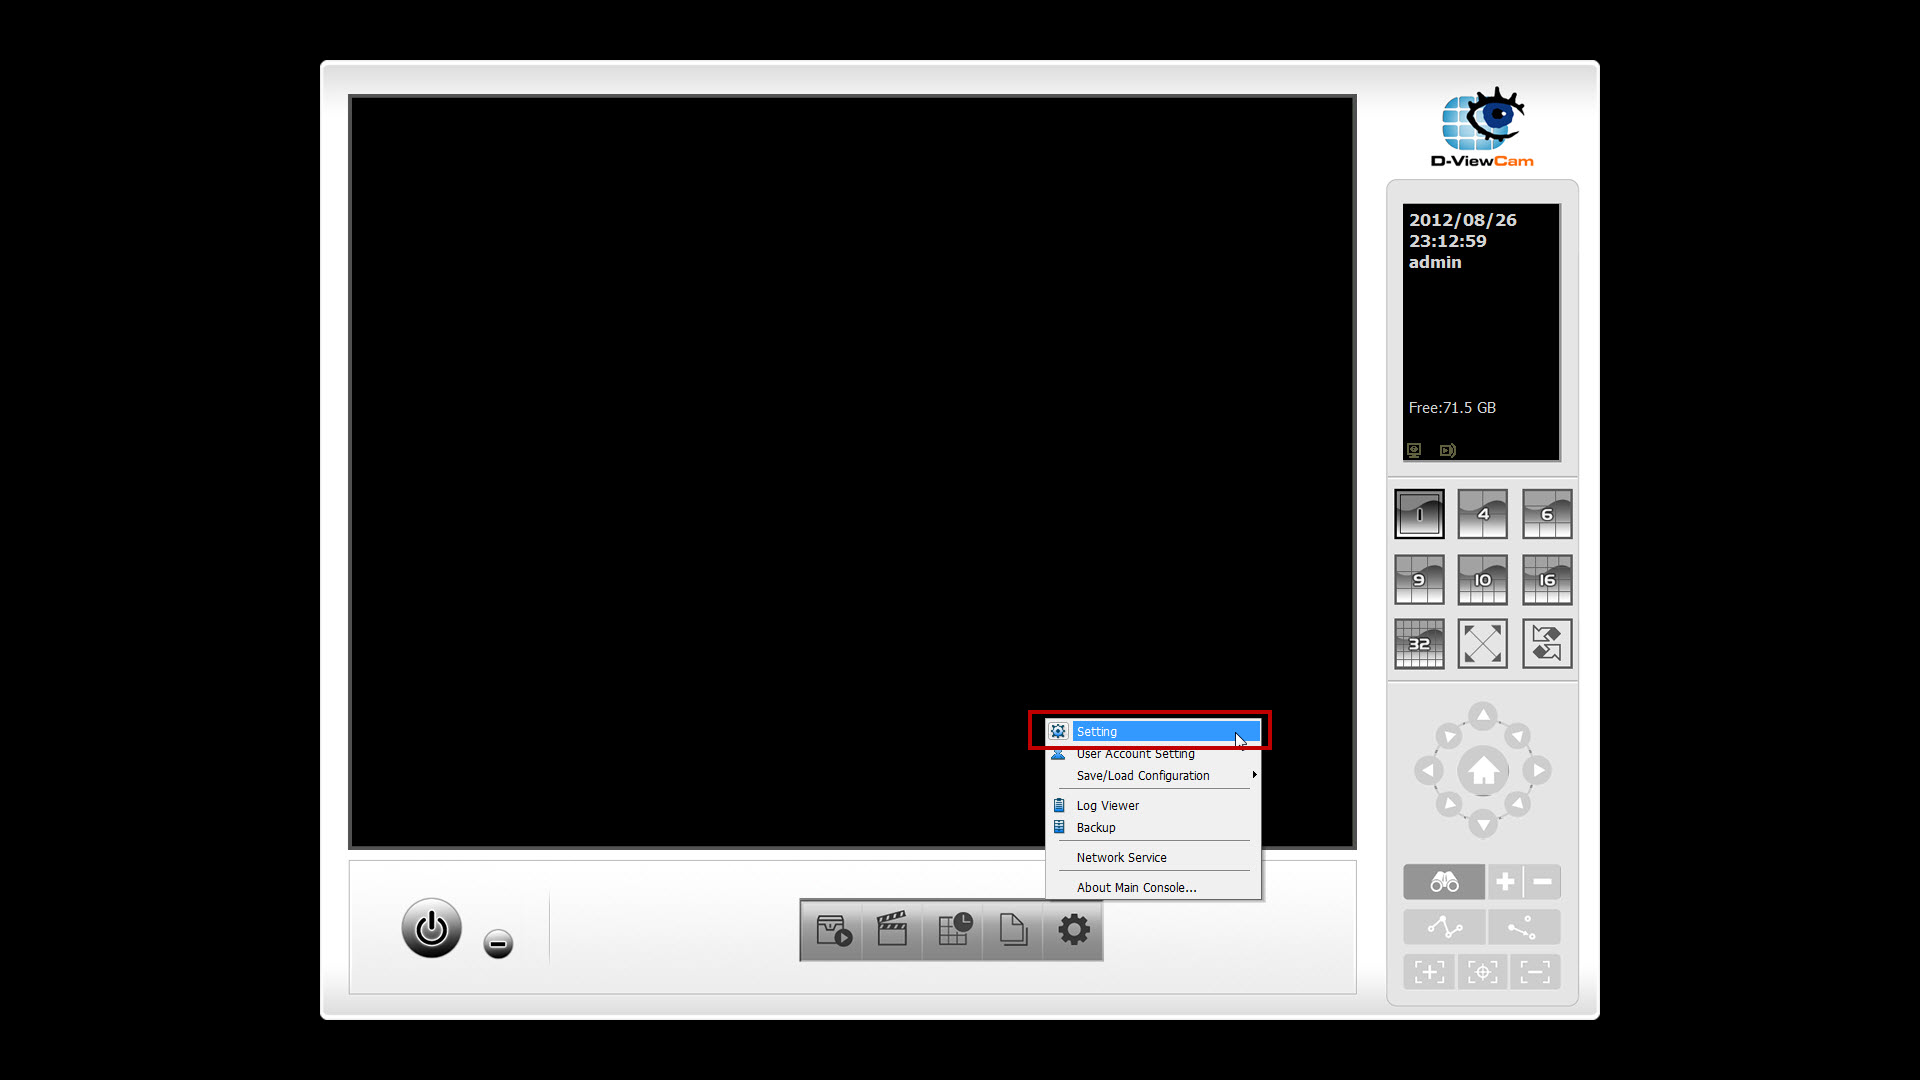The height and width of the screenshot is (1080, 1920).
Task: Click the round minimize minus button
Action: pos(498,943)
